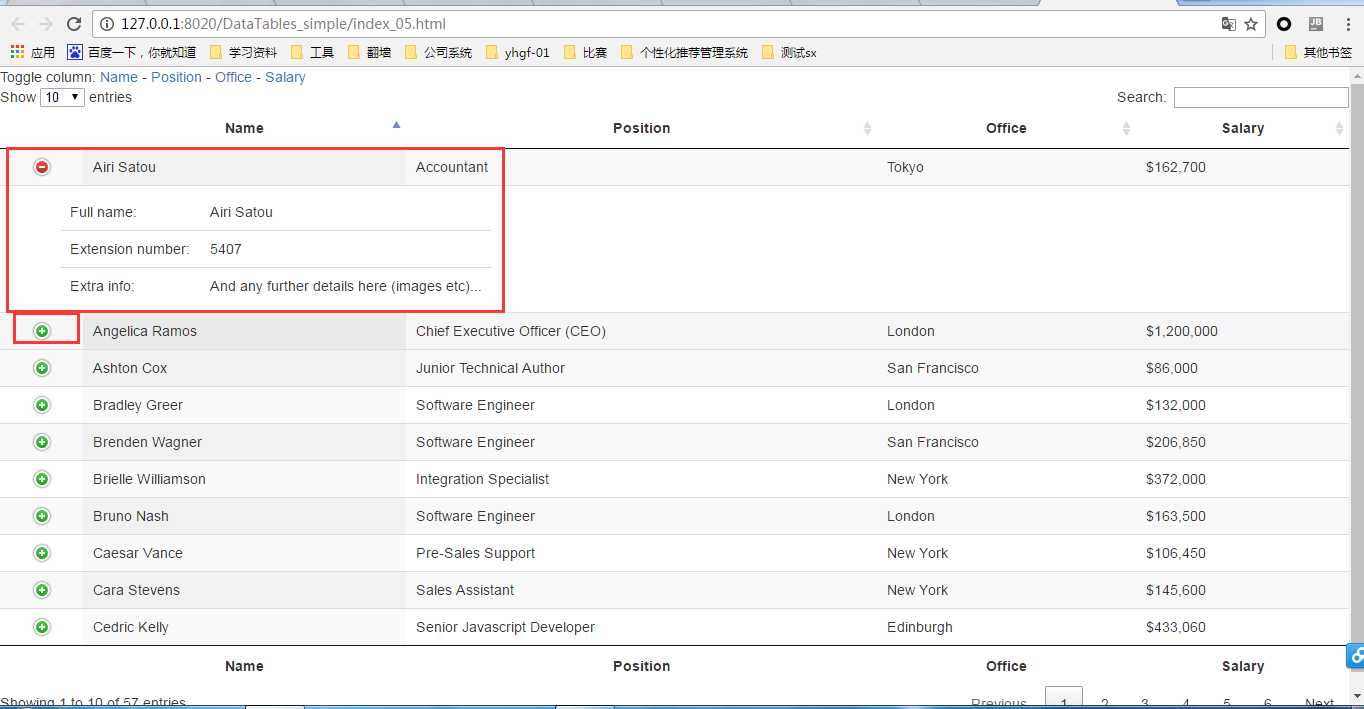Viewport: 1364px width, 709px height.
Task: Expand details for Caesar Vance
Action: 42,553
